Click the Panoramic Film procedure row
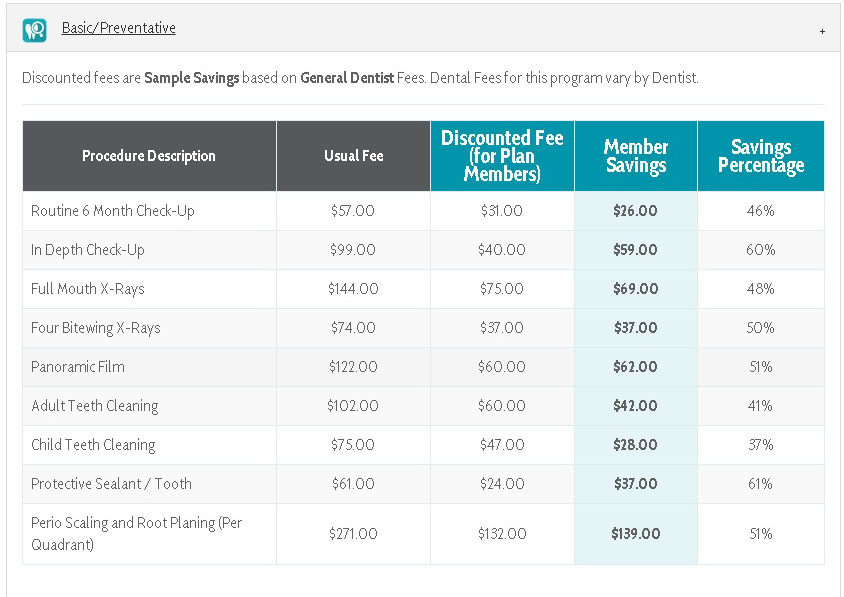This screenshot has width=844, height=597. [x=77, y=366]
